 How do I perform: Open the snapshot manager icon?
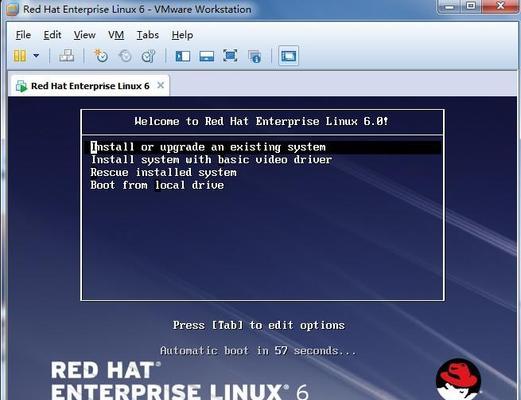[x=149, y=56]
